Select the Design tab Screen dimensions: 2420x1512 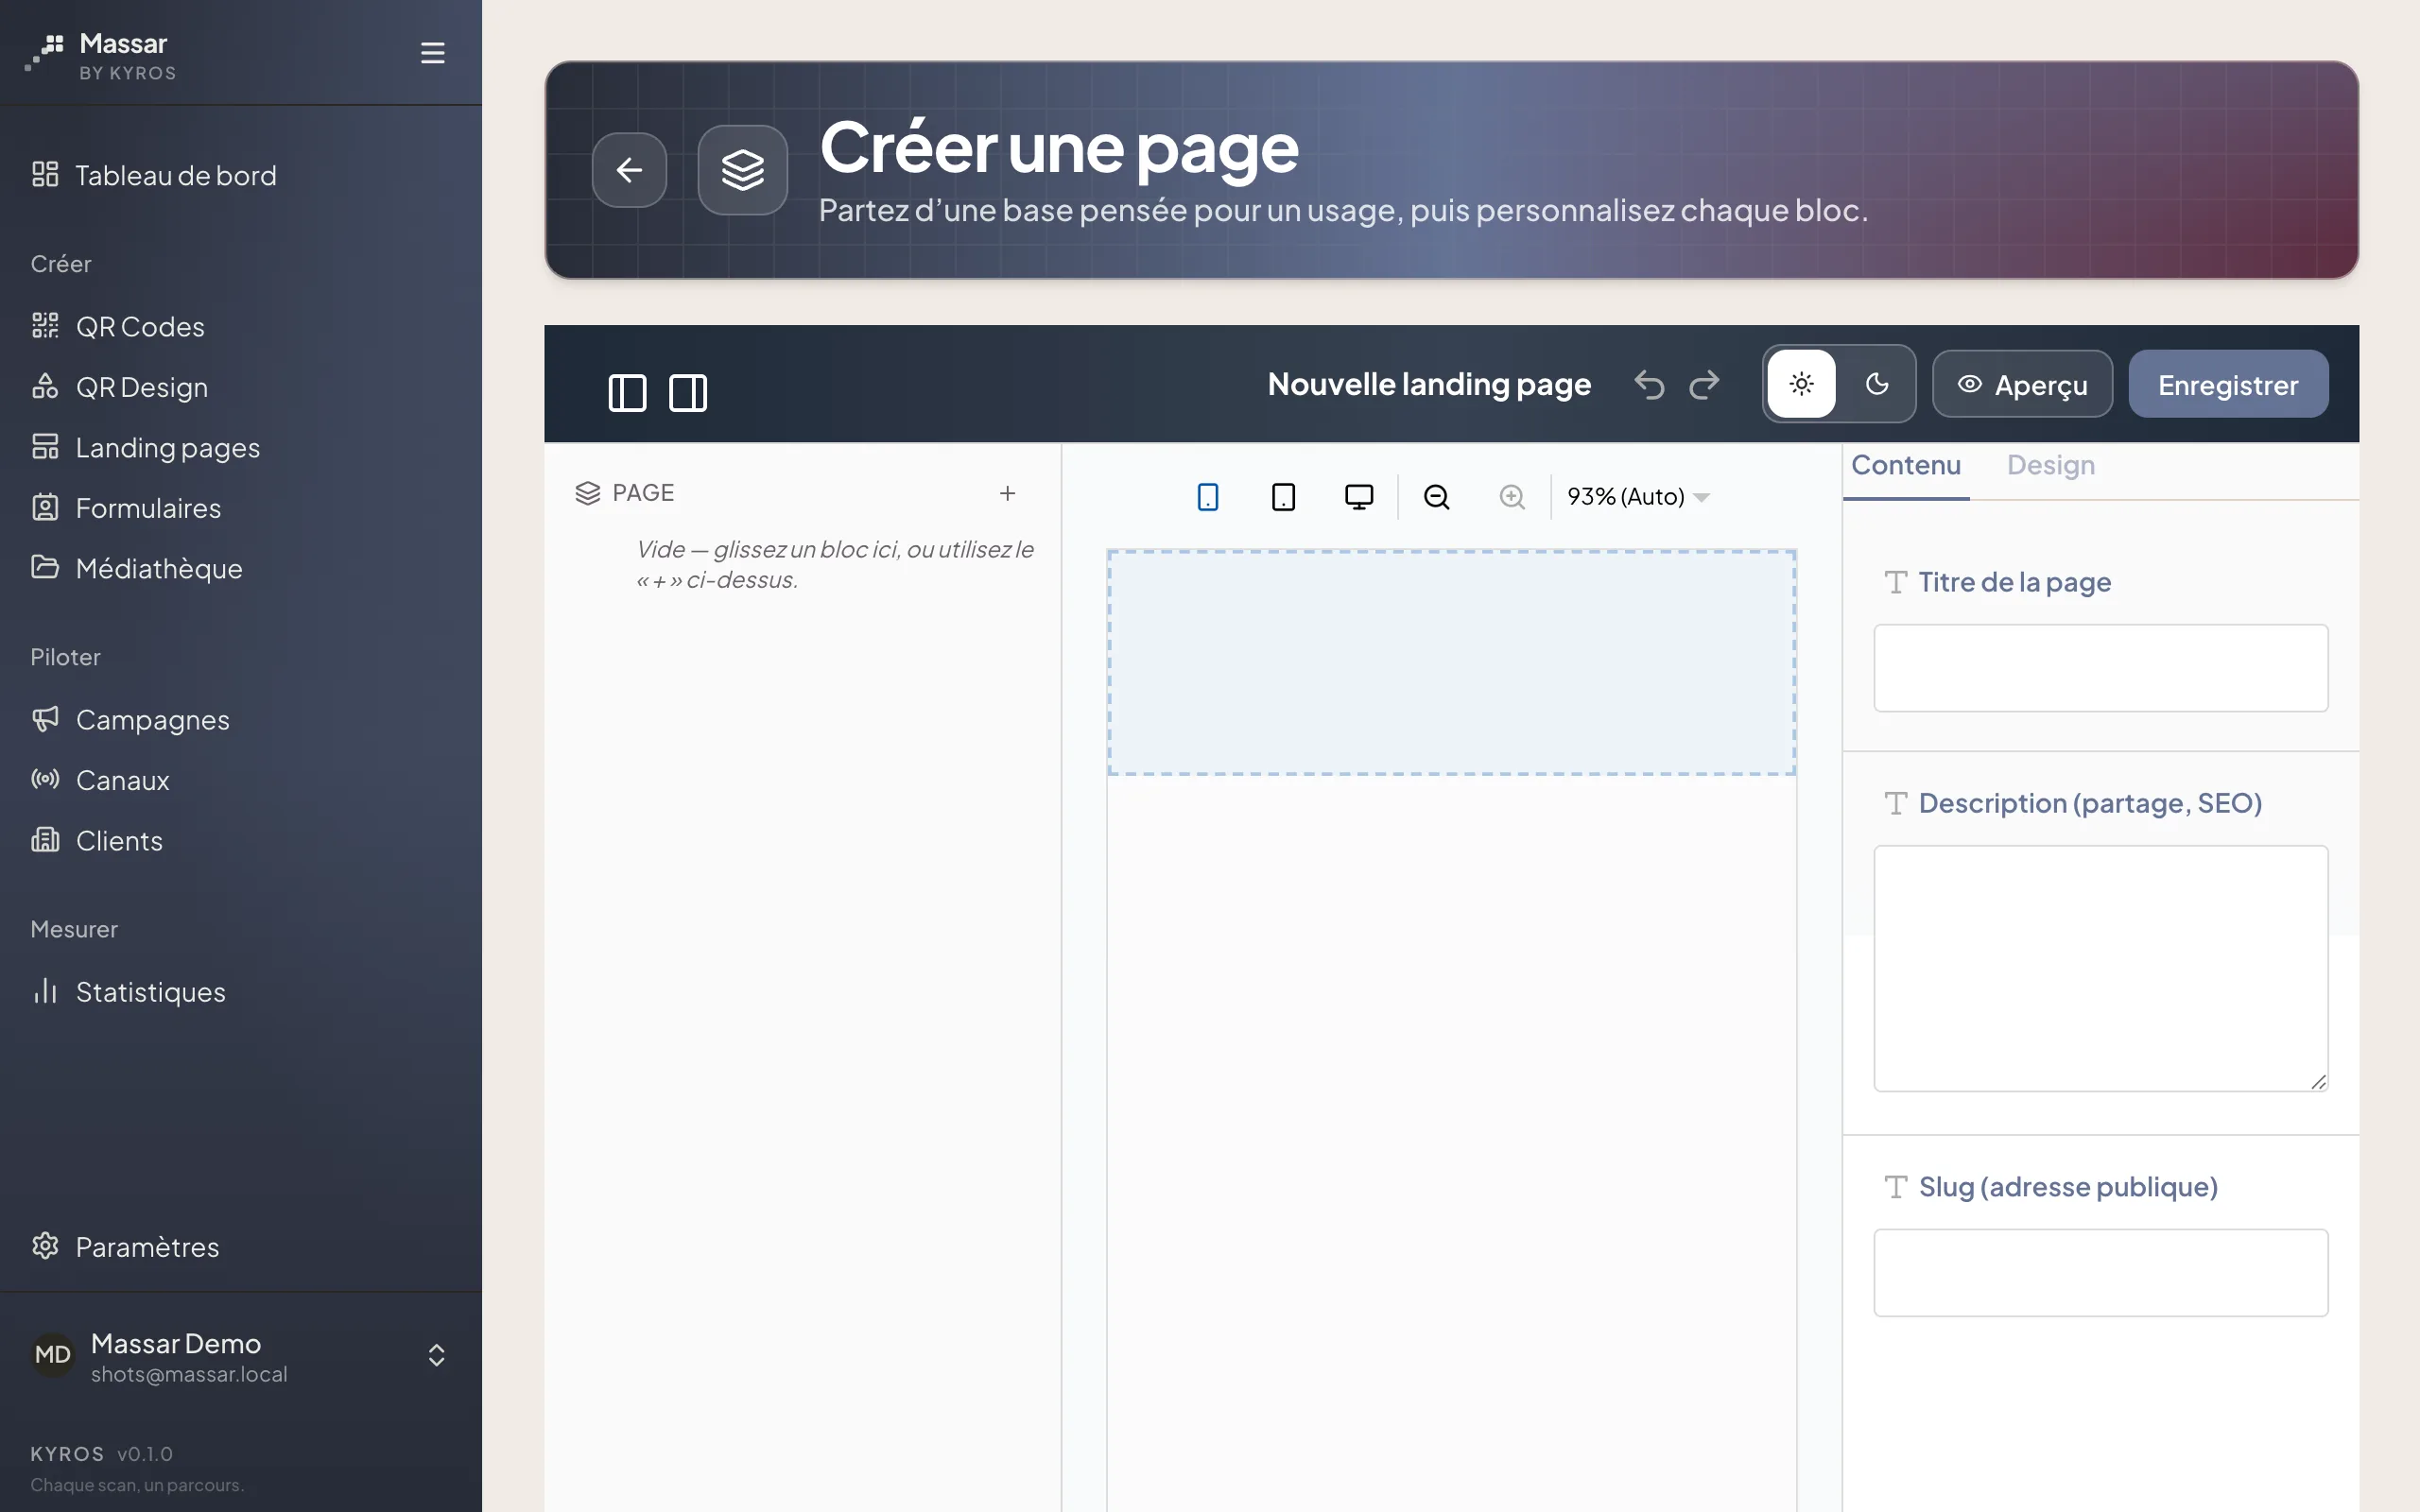2050,466
